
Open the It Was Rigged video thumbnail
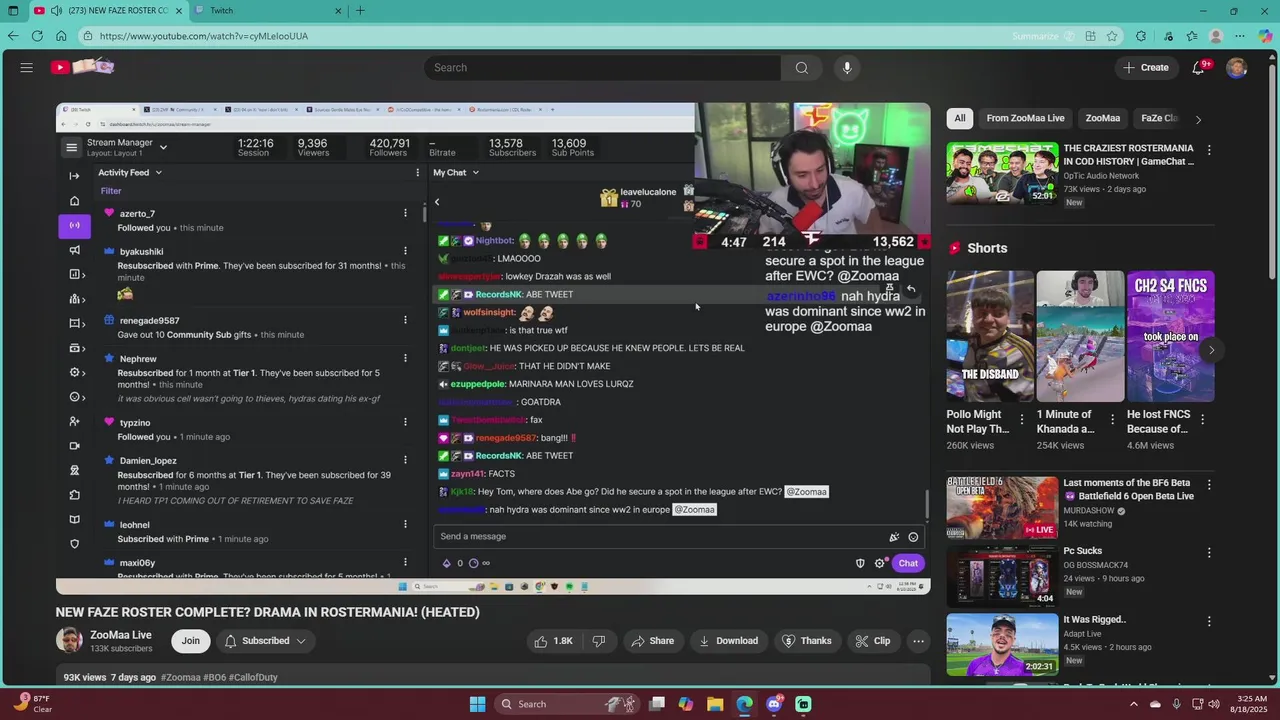1002,644
